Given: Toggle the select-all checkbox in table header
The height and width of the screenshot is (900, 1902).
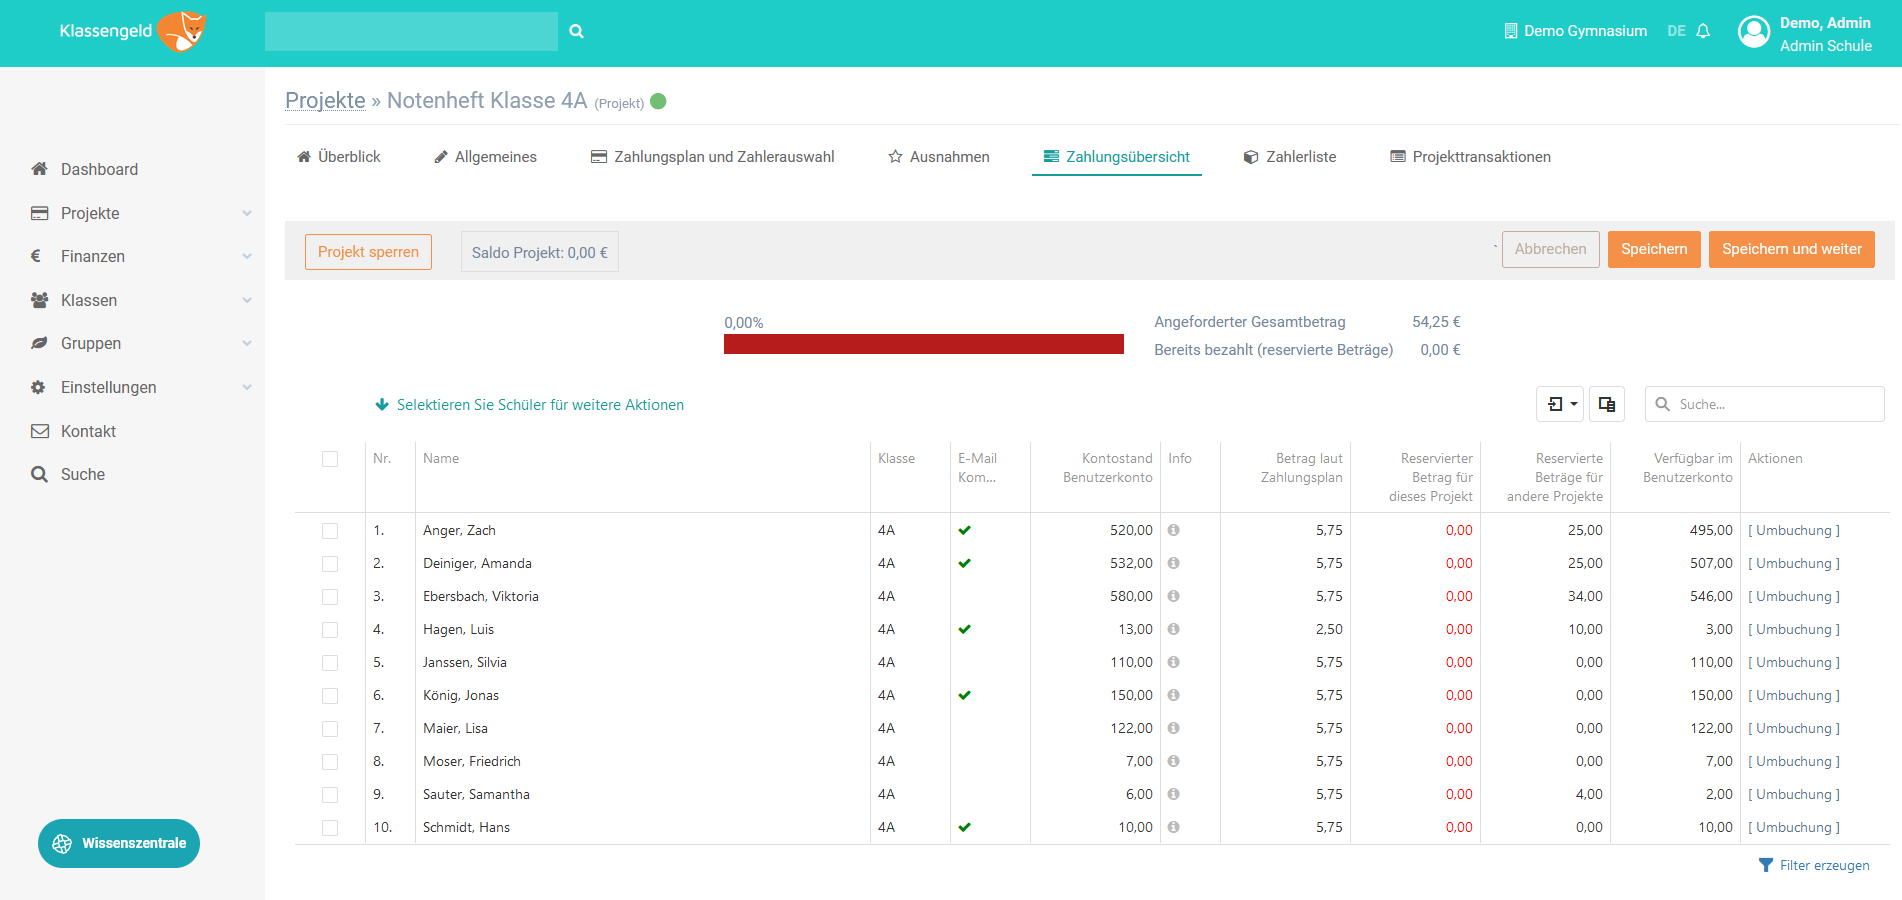Looking at the screenshot, I should point(330,459).
